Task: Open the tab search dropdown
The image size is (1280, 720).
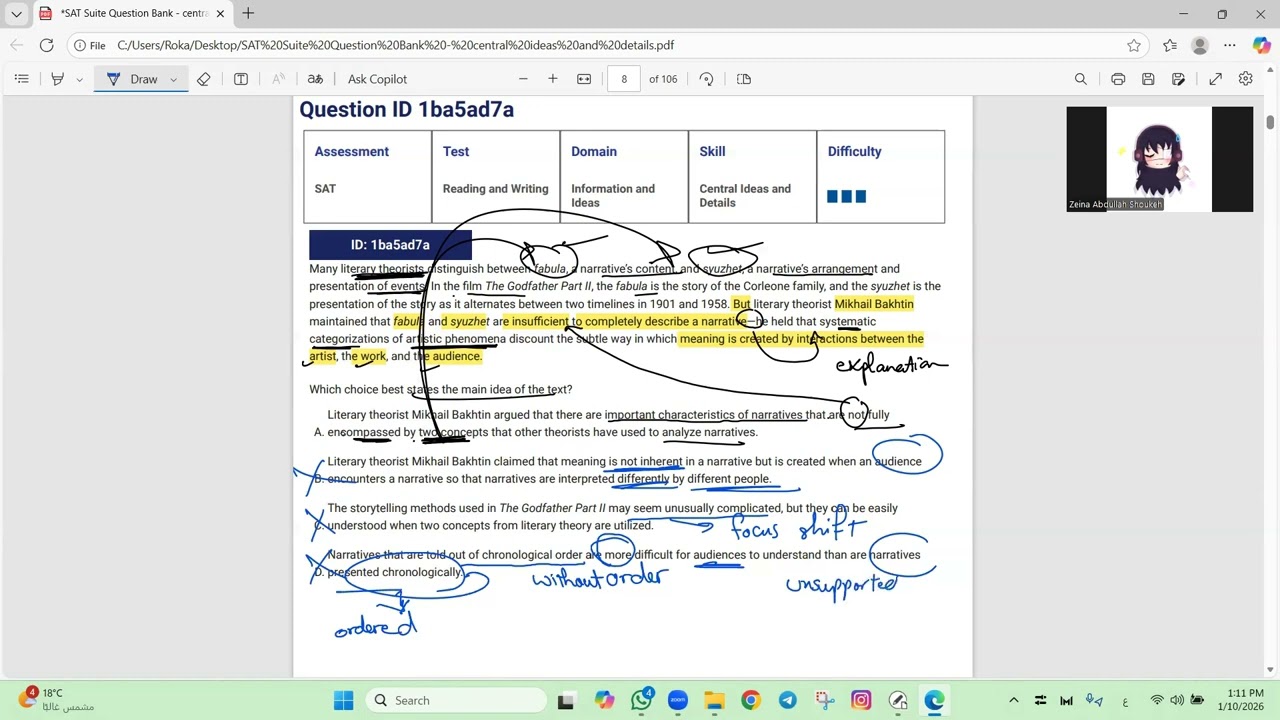Action: click(16, 14)
